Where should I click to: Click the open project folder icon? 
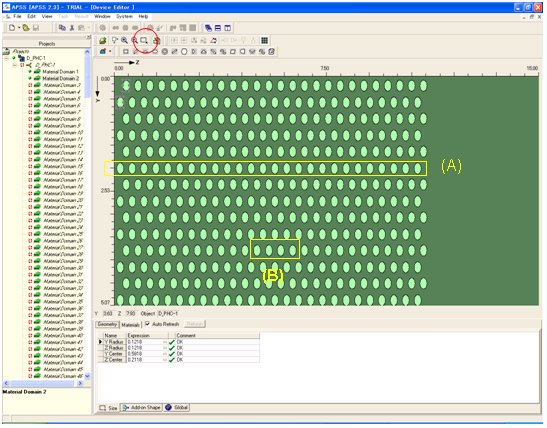coord(26,28)
